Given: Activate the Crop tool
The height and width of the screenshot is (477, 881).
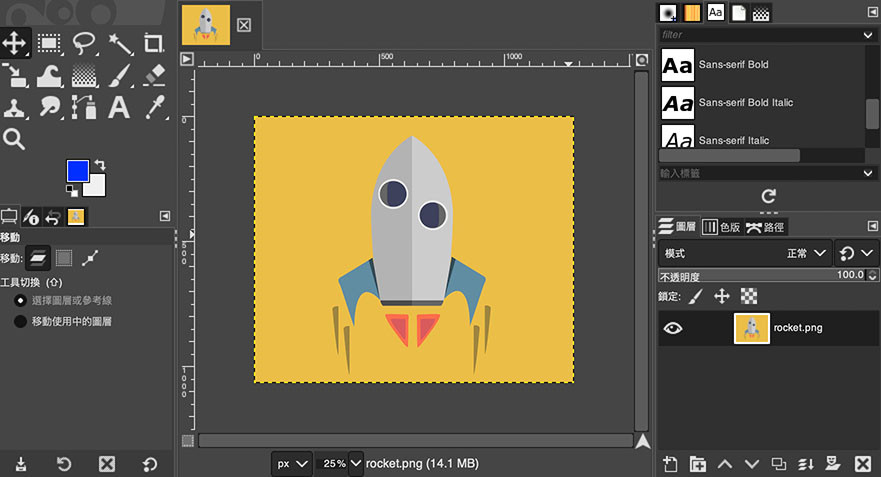Looking at the screenshot, I should pyautogui.click(x=153, y=43).
